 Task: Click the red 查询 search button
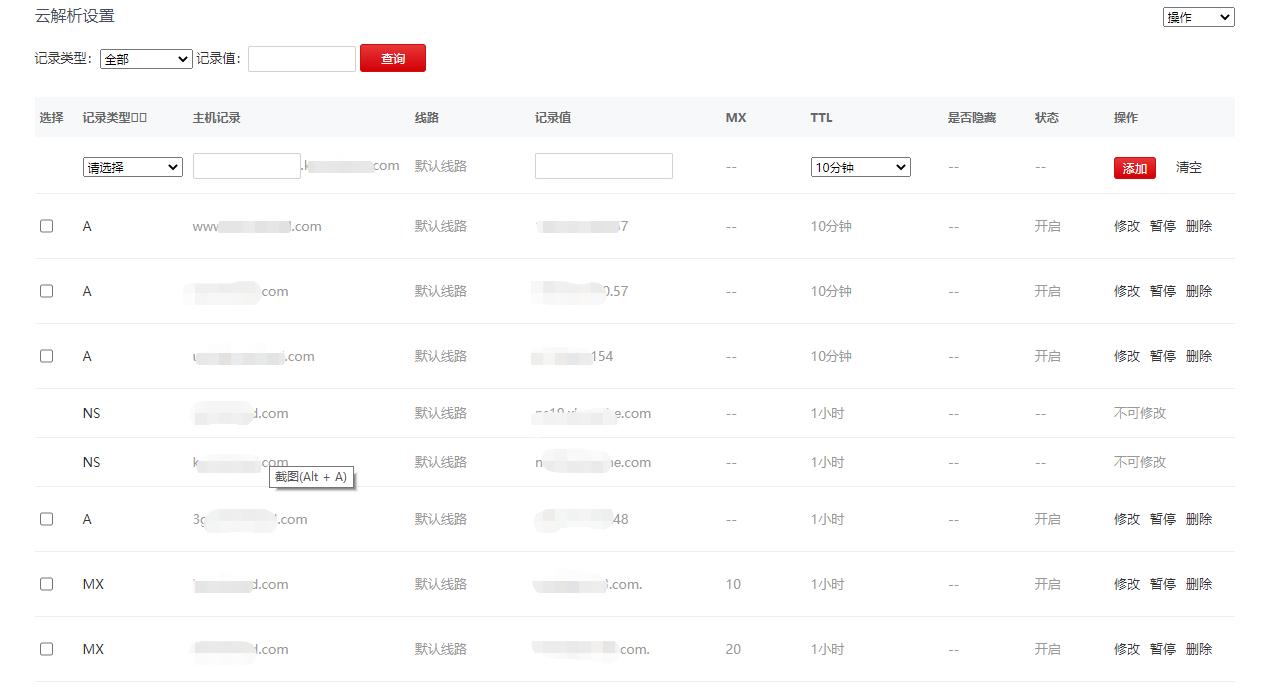(392, 58)
